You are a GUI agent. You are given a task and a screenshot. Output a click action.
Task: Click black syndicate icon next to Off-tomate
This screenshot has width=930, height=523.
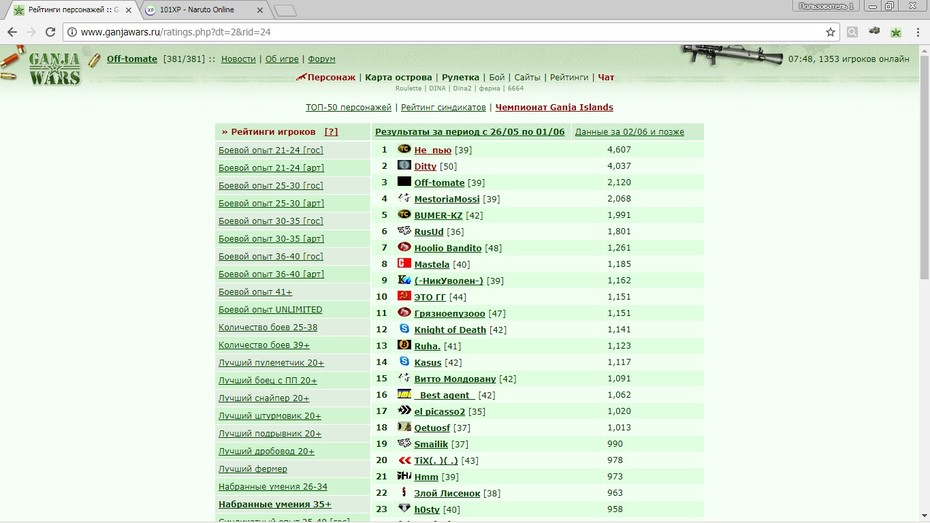coord(404,181)
